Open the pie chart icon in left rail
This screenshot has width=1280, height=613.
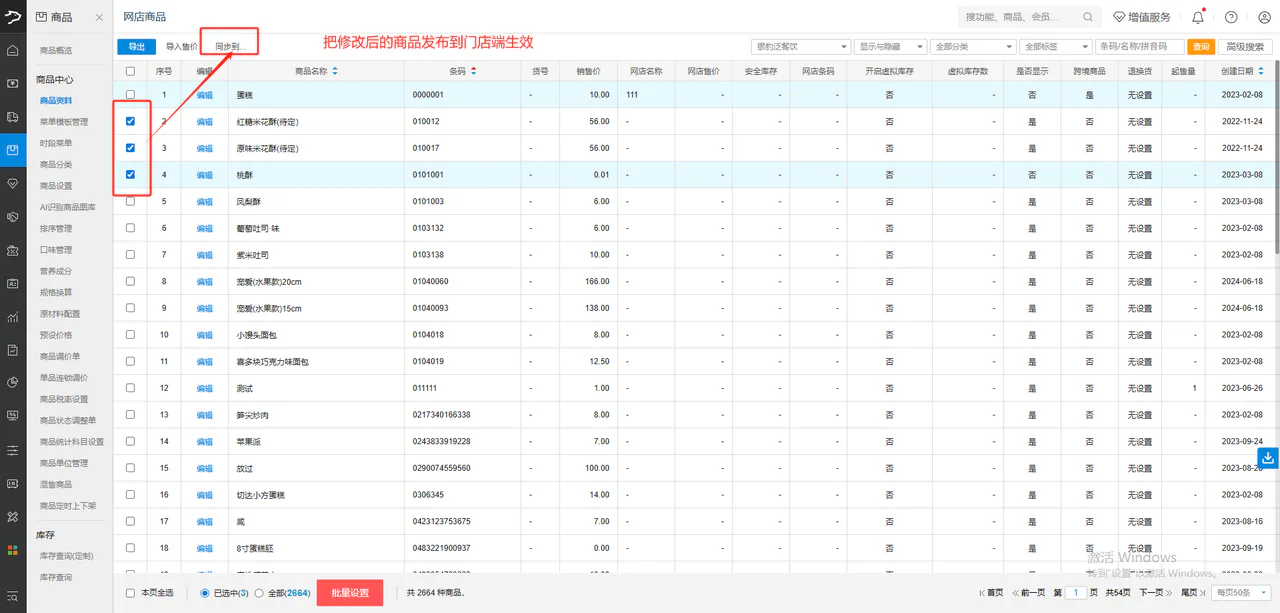click(x=13, y=382)
